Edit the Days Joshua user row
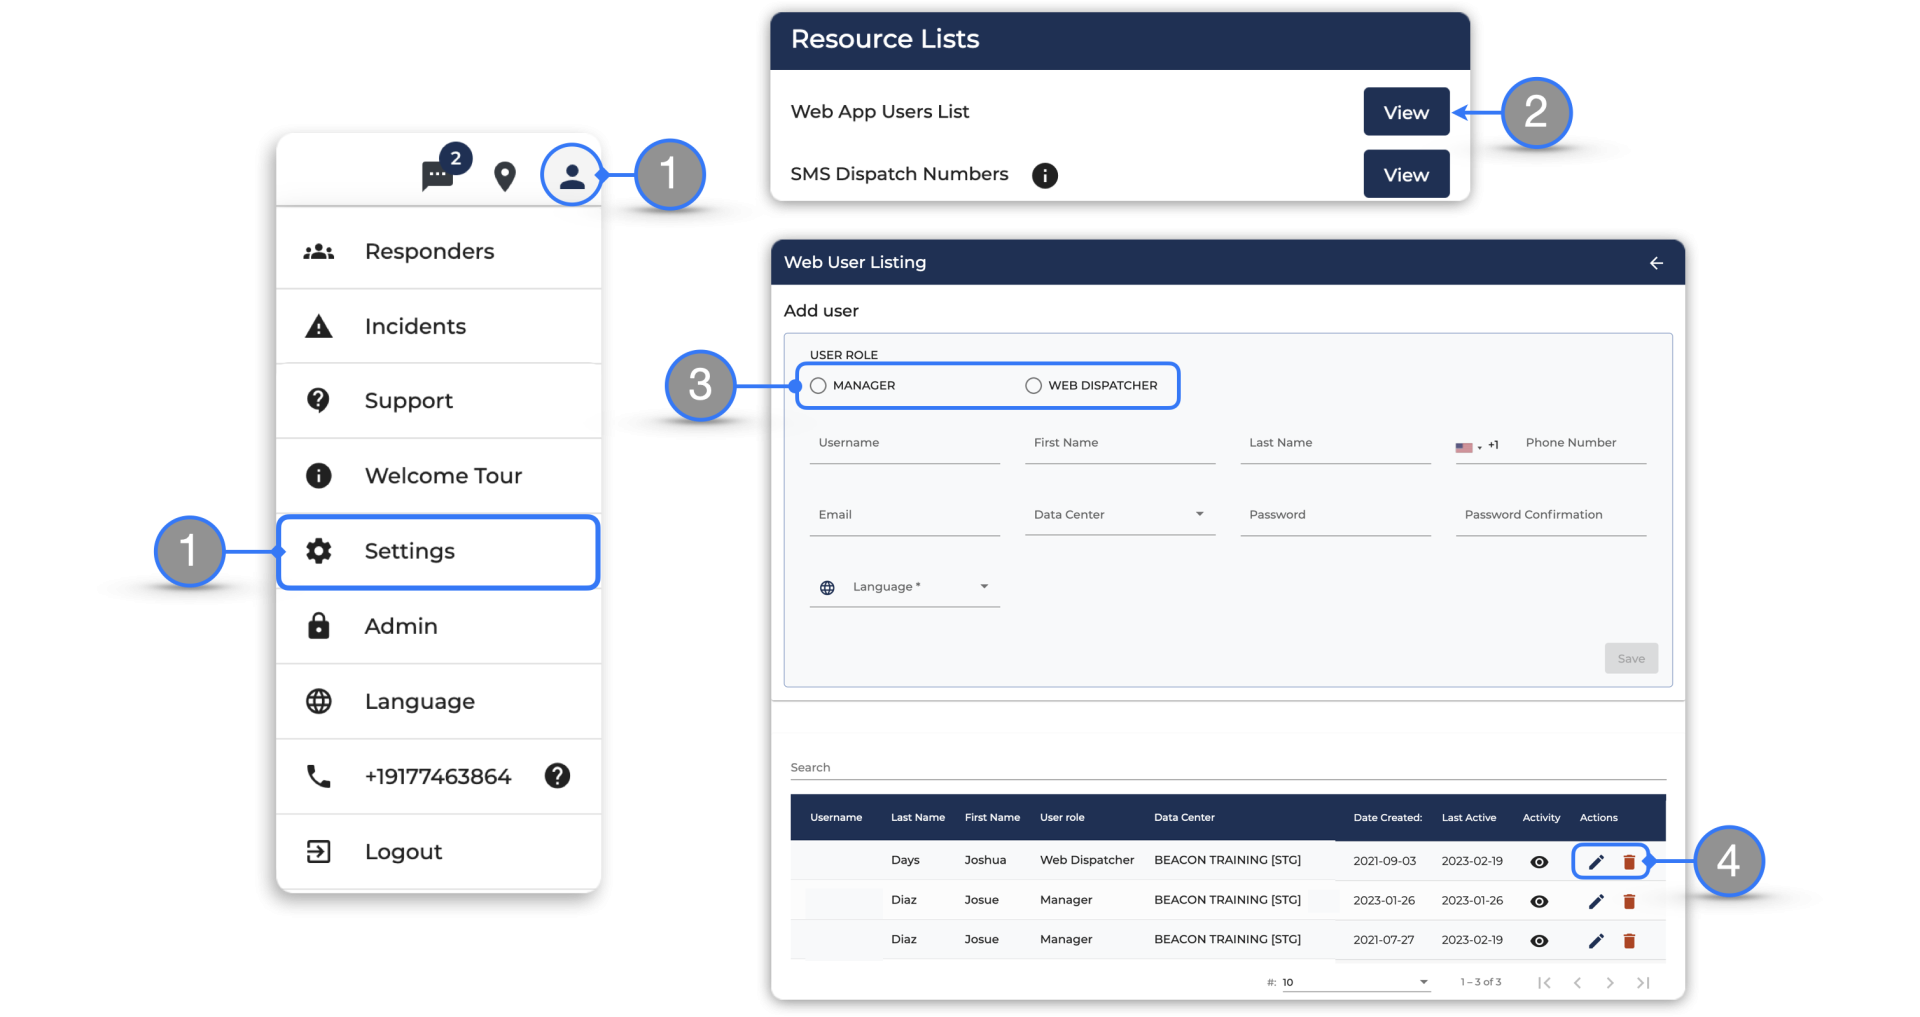The height and width of the screenshot is (1017, 1920). pos(1596,862)
